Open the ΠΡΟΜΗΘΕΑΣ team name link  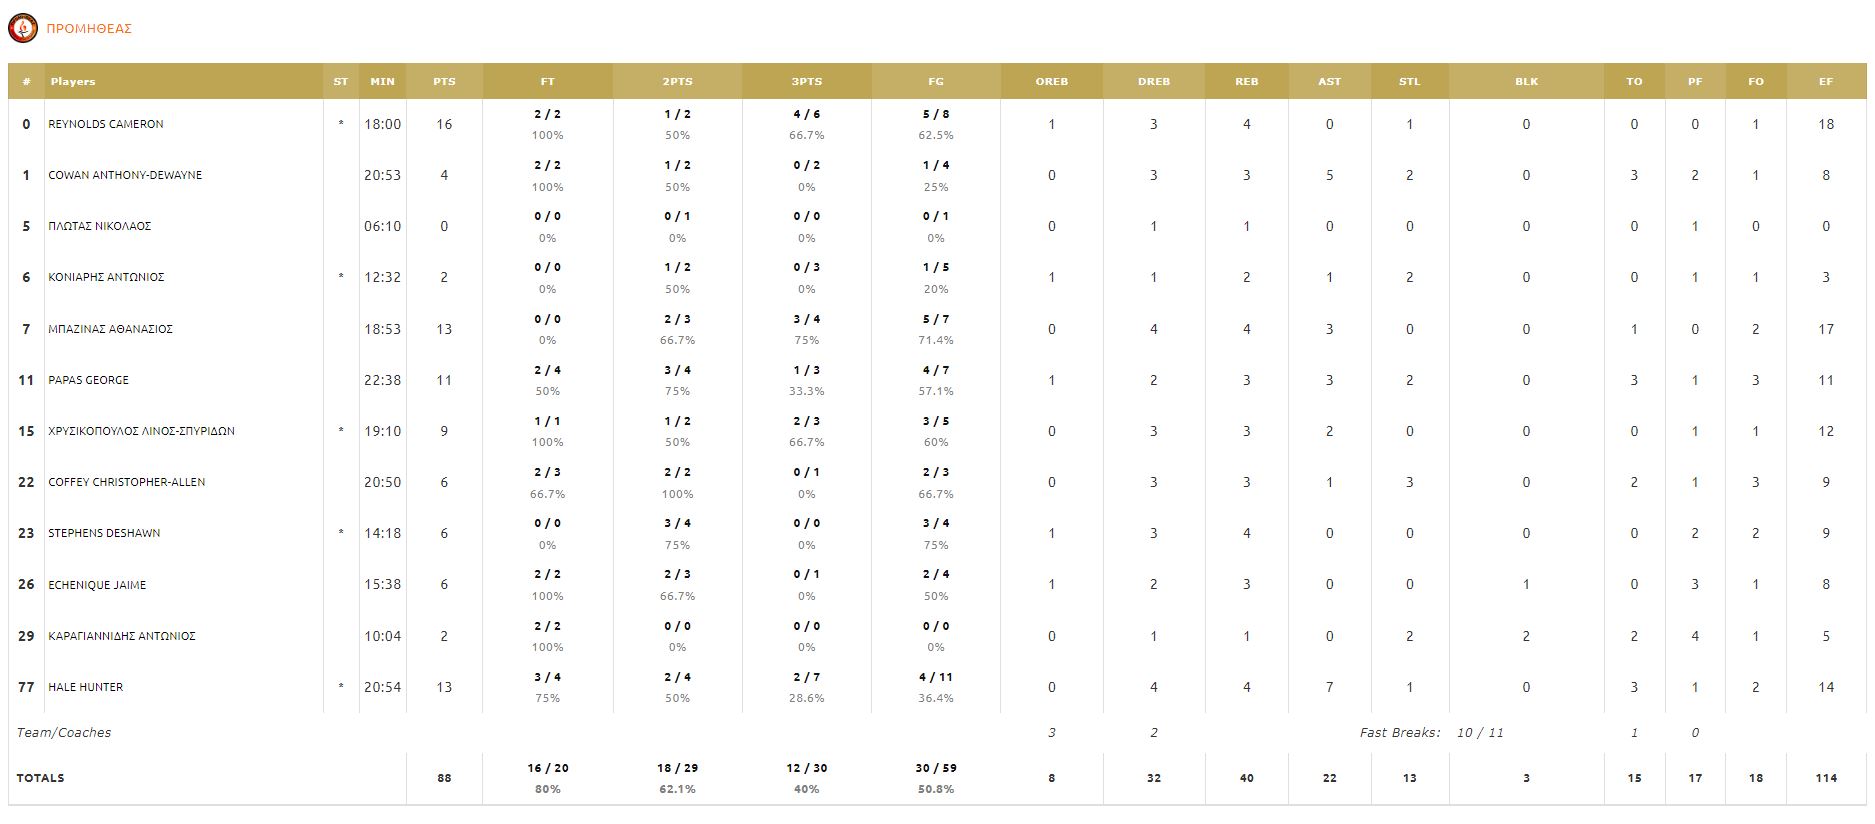coord(89,29)
